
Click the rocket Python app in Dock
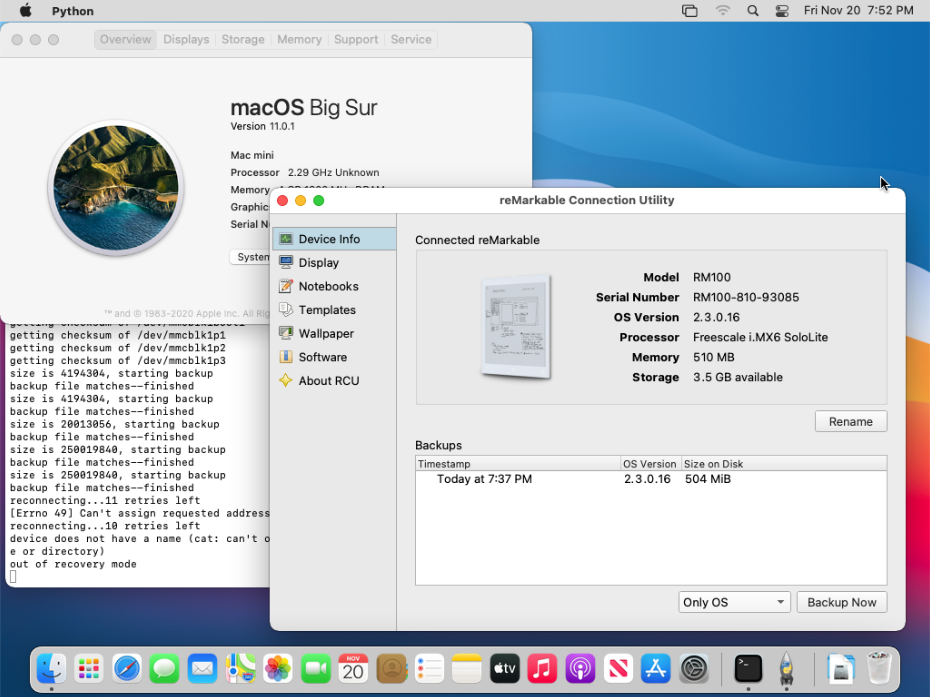coord(786,669)
